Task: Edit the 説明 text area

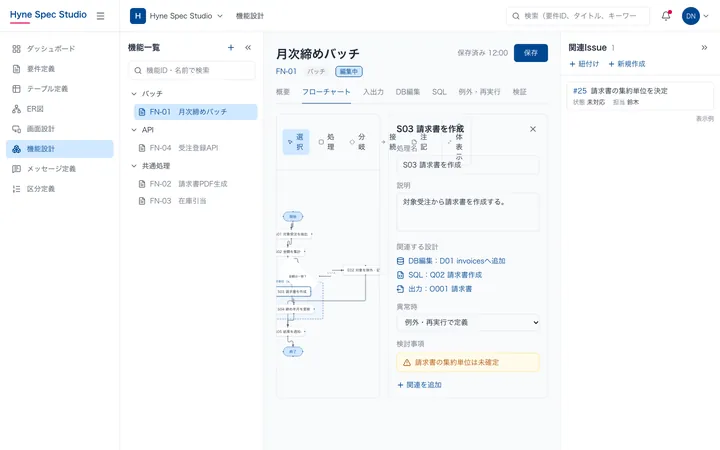Action: click(467, 212)
